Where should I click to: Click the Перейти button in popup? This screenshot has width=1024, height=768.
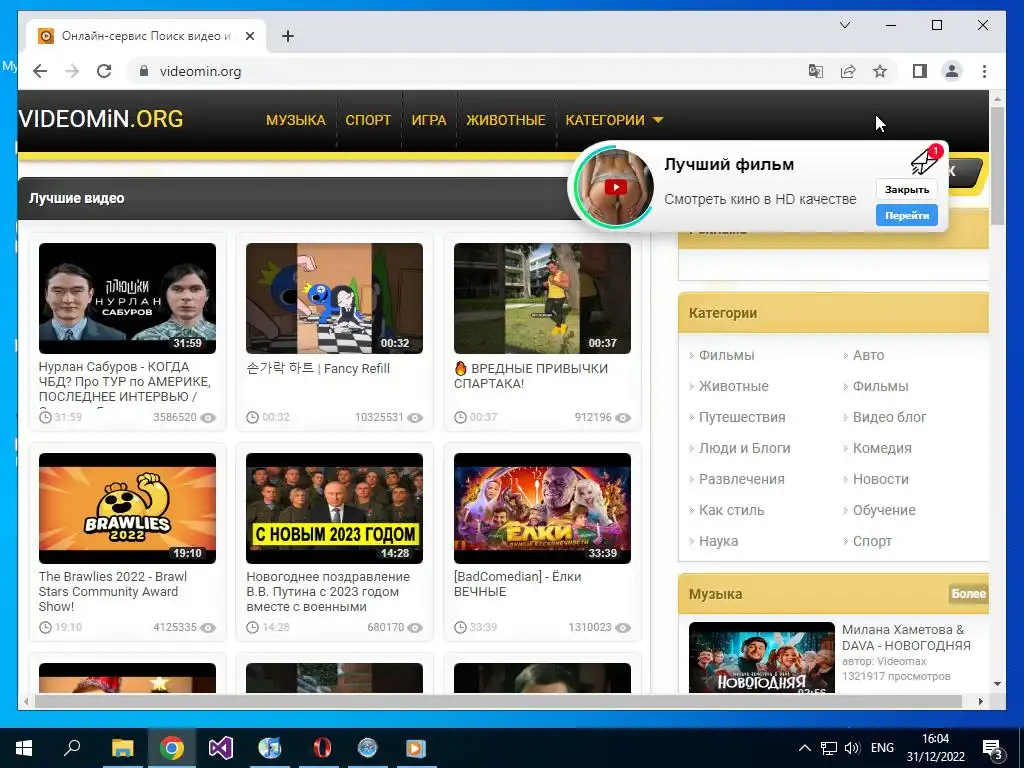tap(906, 216)
